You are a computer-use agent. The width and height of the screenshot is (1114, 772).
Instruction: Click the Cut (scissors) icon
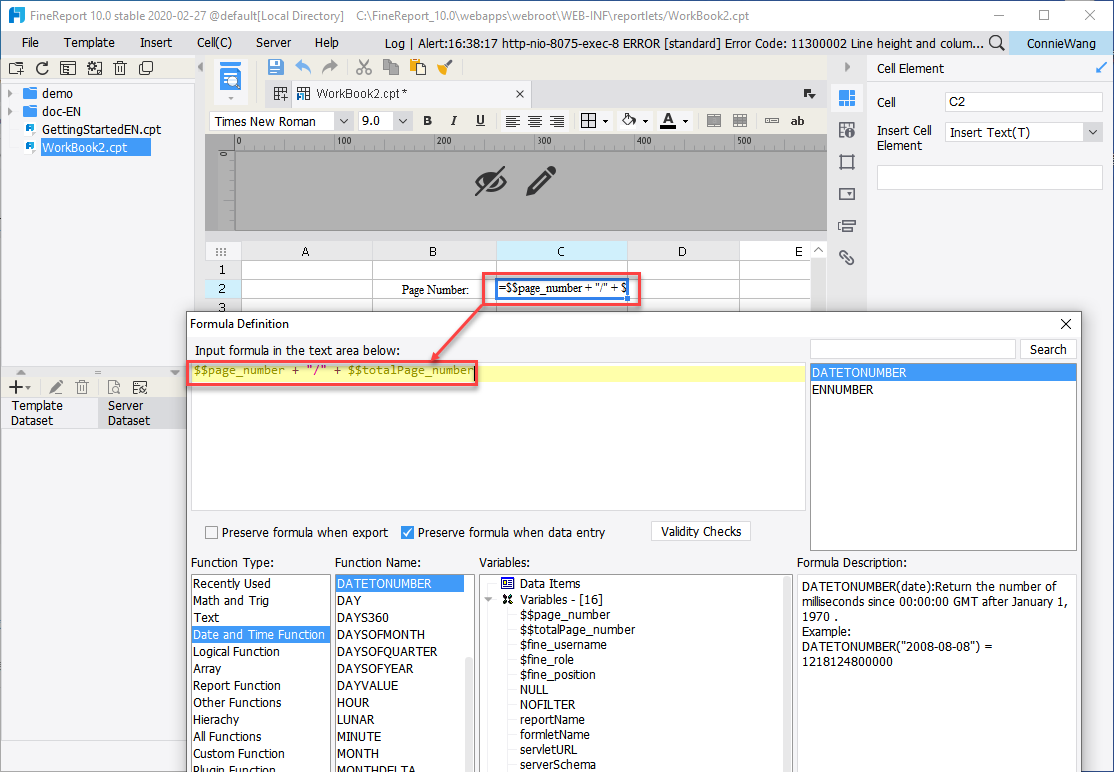(363, 66)
